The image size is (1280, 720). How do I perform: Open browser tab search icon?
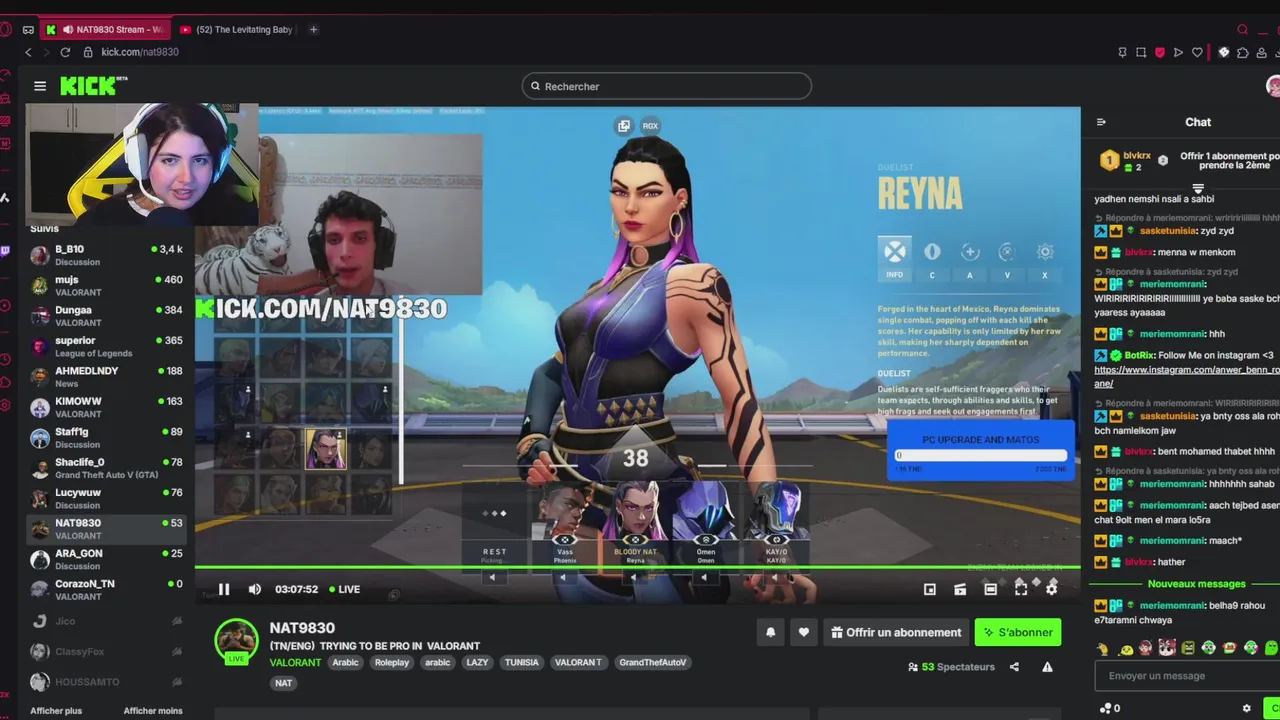1243,30
